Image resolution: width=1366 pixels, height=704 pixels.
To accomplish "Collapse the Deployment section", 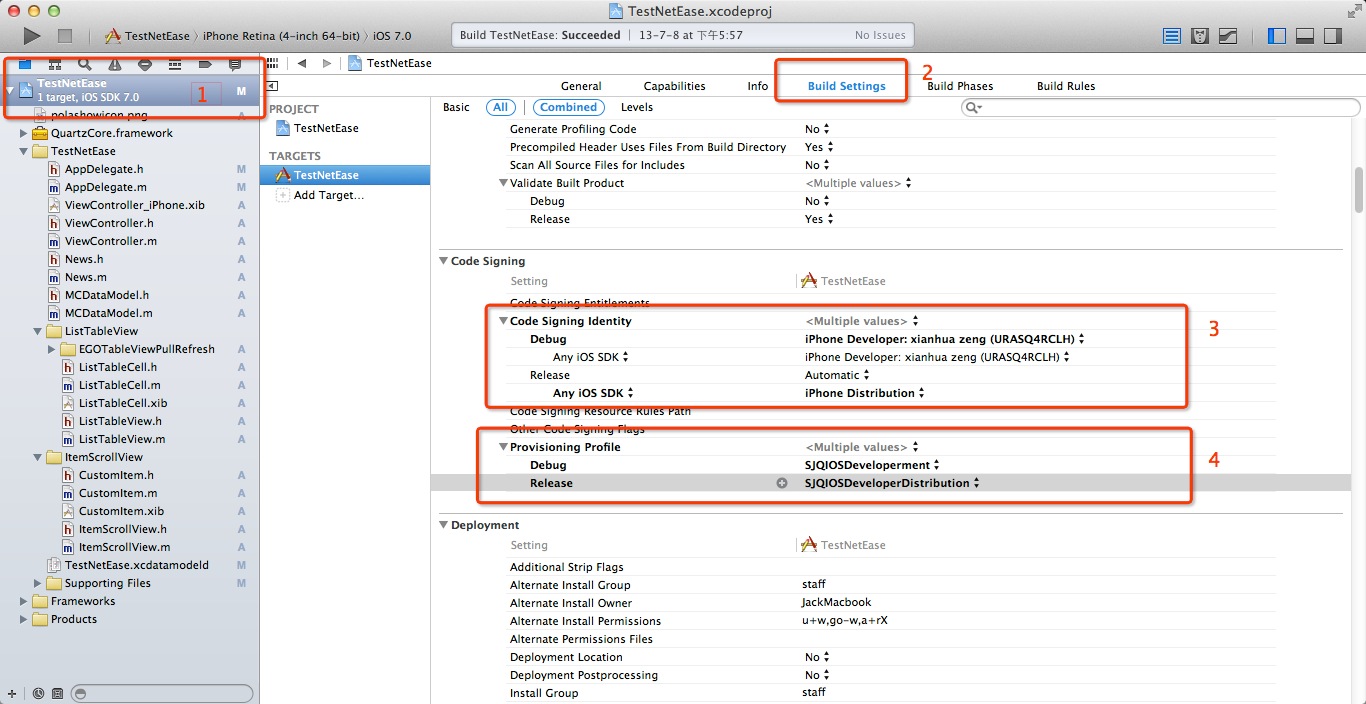I will coord(443,525).
